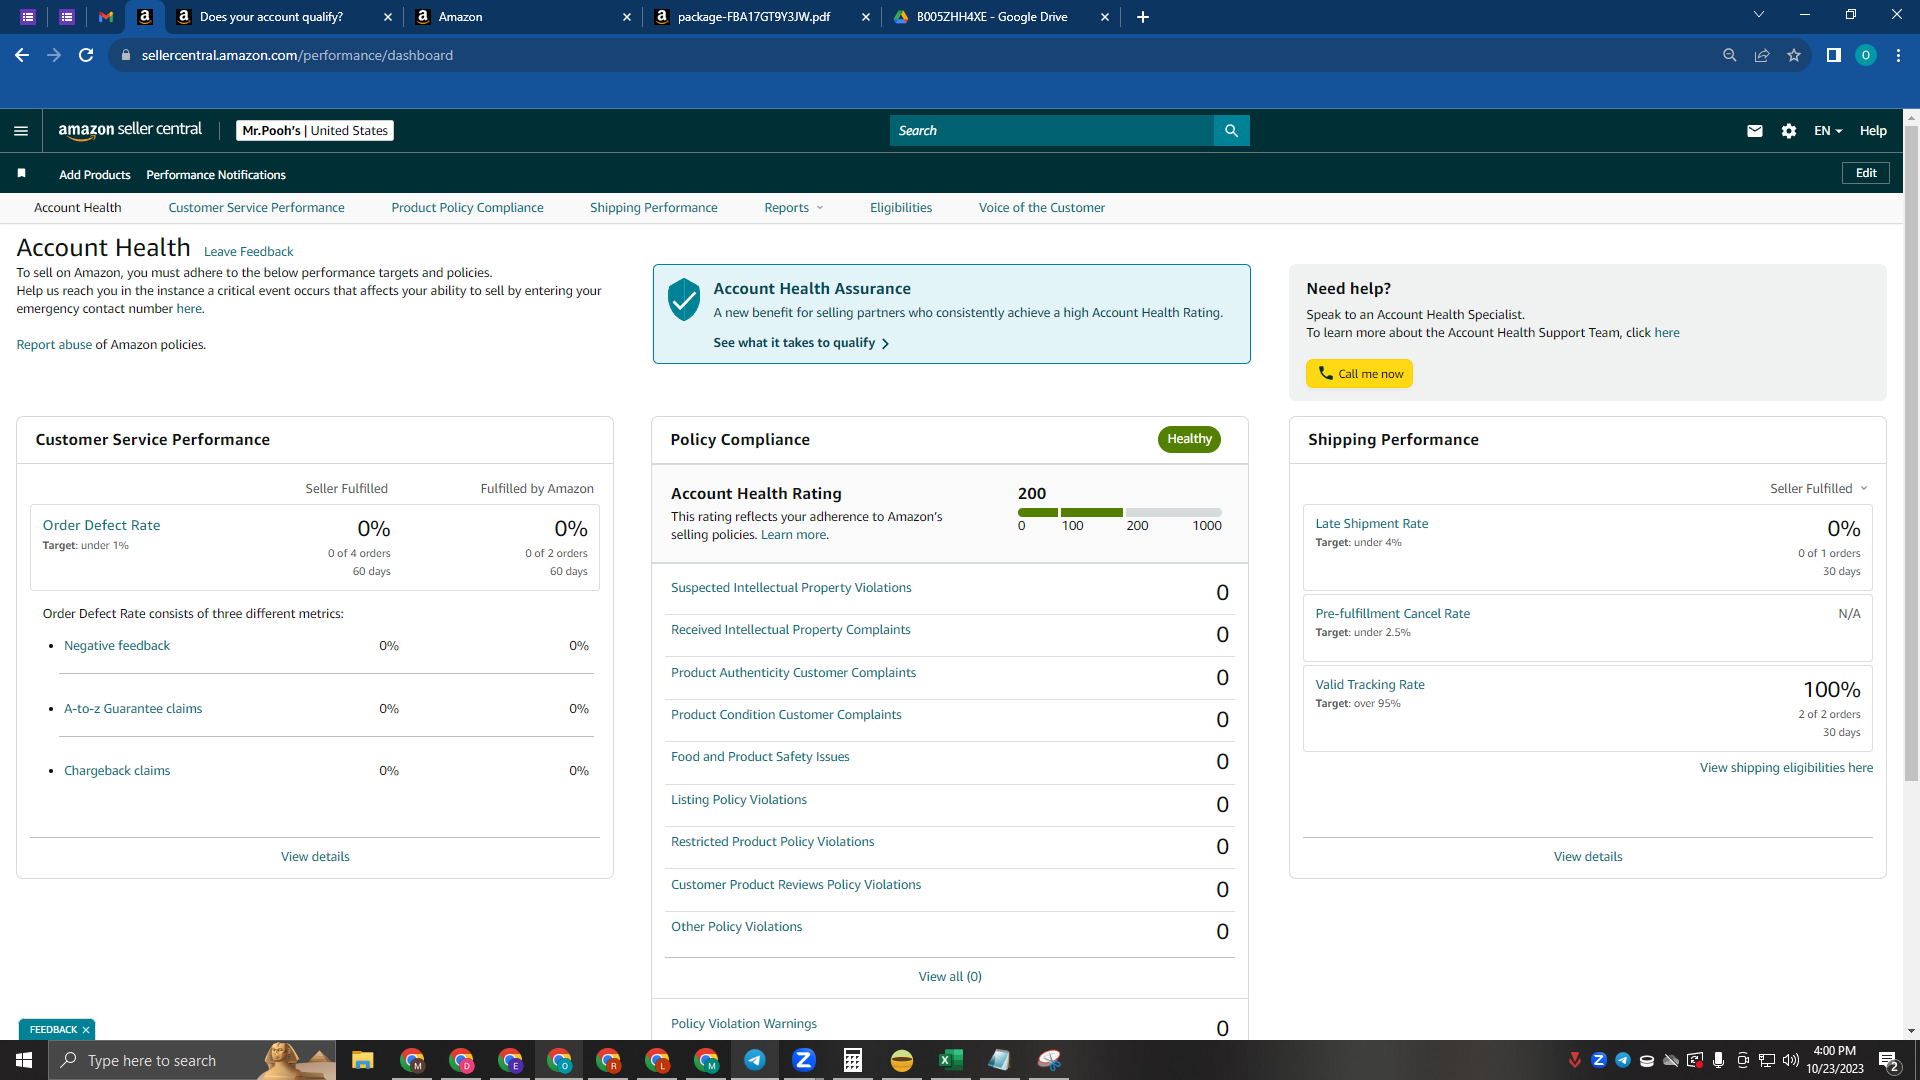
Task: Open the browser share icon
Action: tap(1762, 55)
